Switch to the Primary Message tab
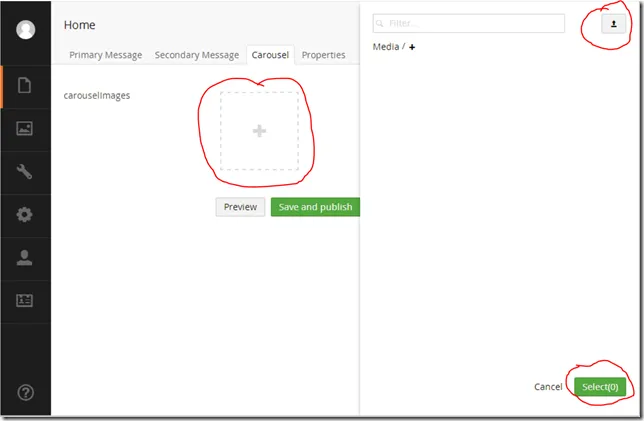The width and height of the screenshot is (644, 421). (105, 55)
